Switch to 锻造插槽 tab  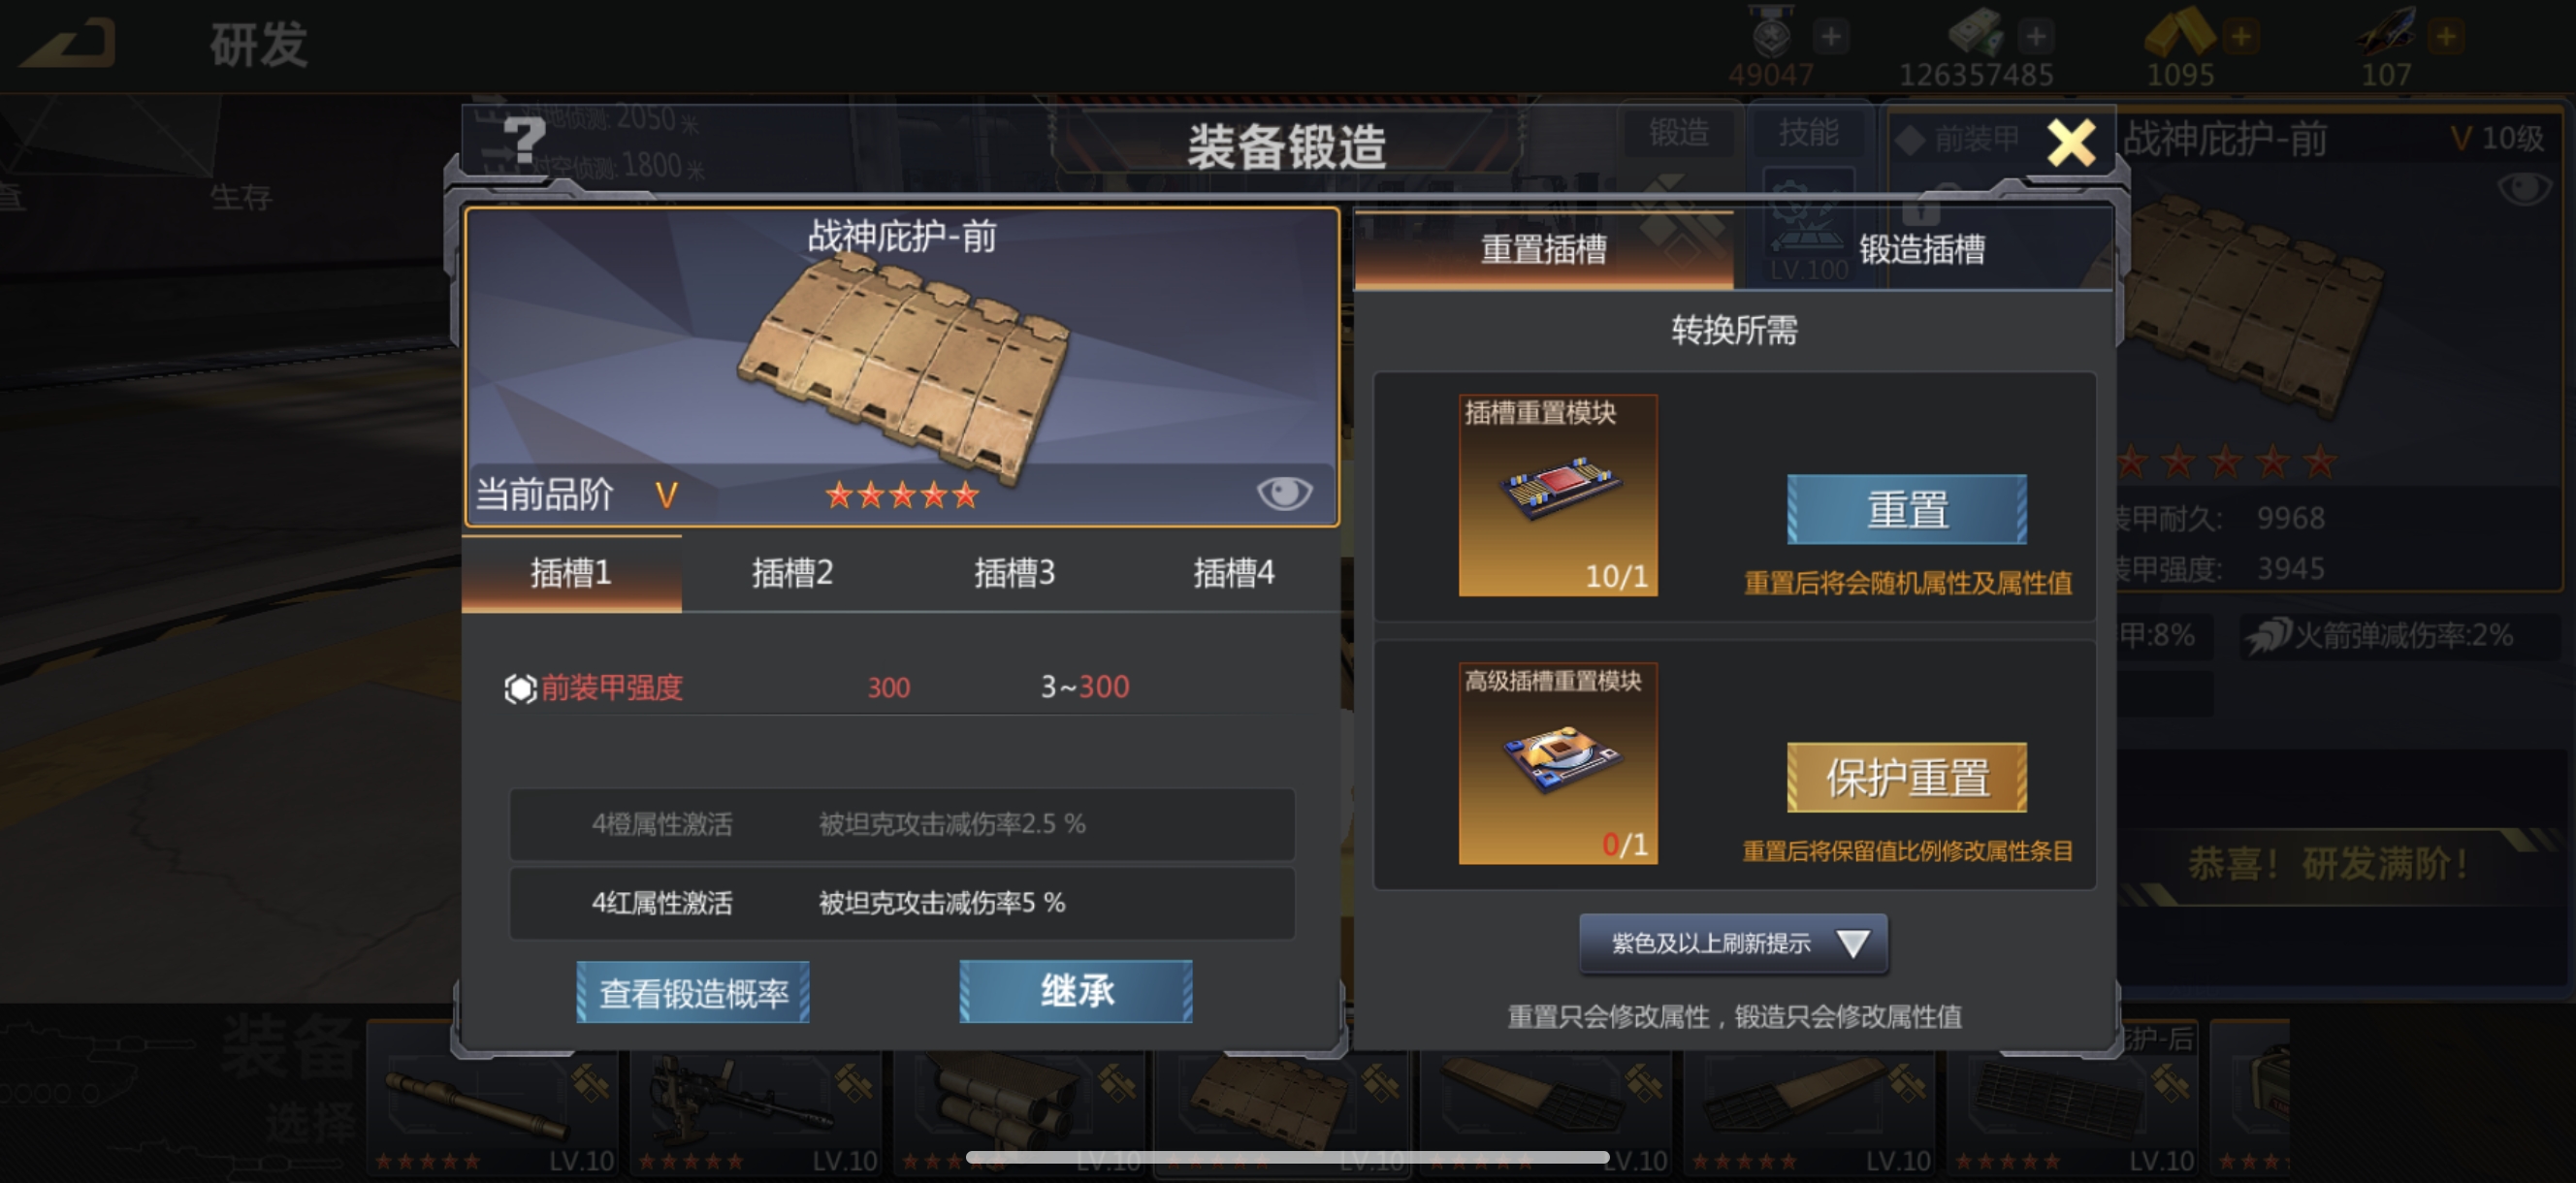click(1922, 249)
